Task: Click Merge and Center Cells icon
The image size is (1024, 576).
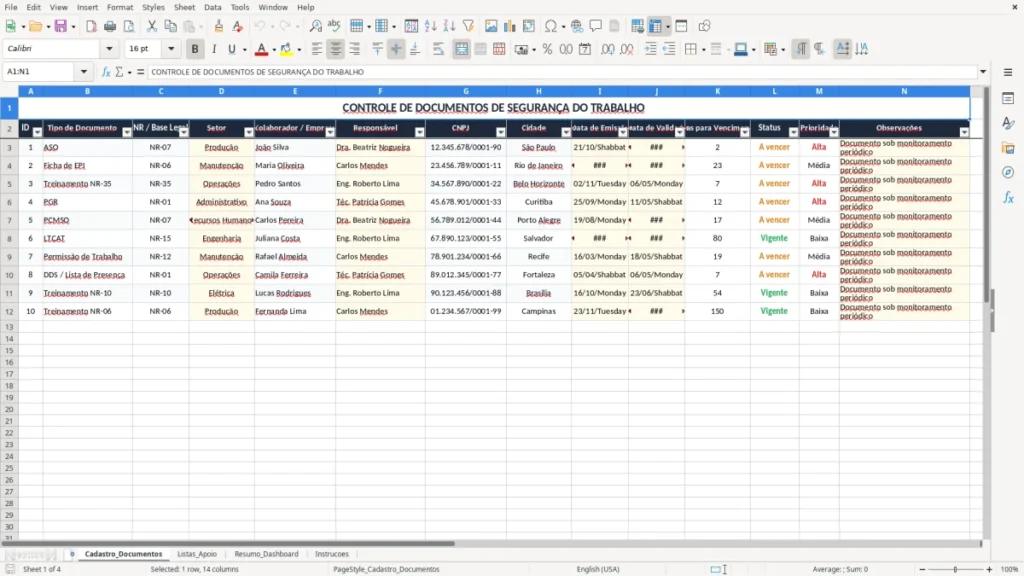Action: [x=462, y=49]
